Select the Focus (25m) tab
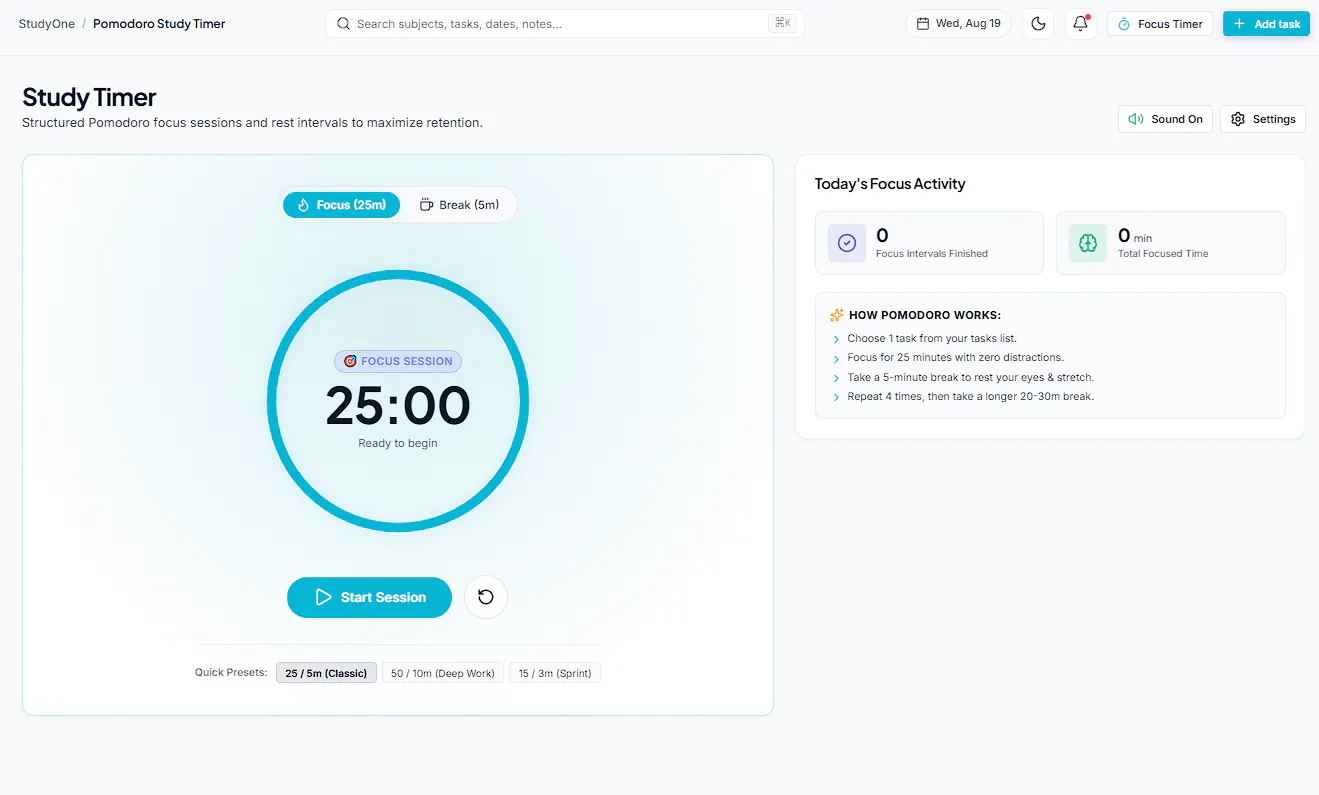The image size is (1319, 795). (341, 205)
